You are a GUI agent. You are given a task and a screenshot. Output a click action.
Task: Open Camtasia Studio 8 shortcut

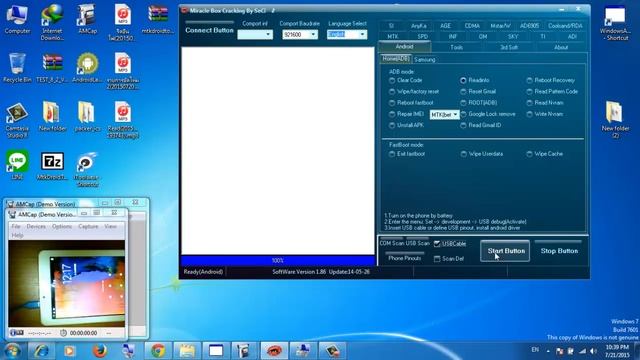(x=17, y=120)
